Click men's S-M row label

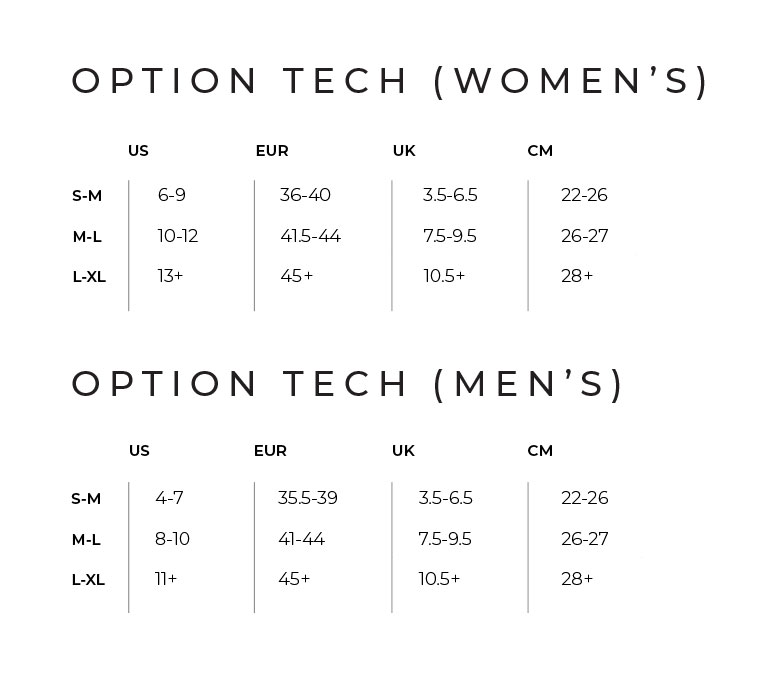point(86,499)
